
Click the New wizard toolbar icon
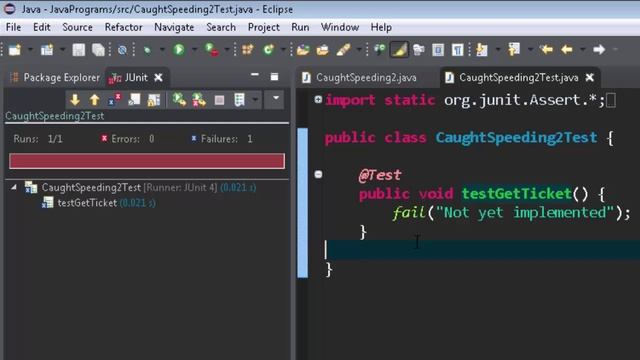coord(15,50)
